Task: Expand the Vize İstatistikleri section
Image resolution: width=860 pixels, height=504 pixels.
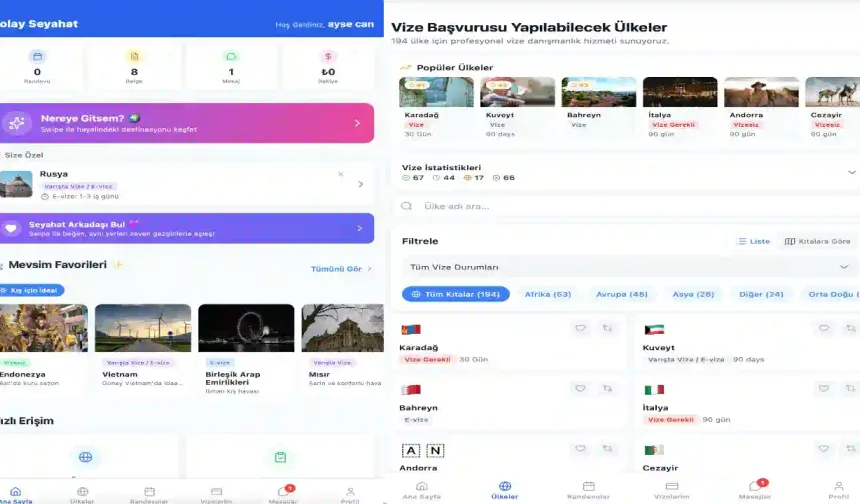Action: tap(851, 172)
